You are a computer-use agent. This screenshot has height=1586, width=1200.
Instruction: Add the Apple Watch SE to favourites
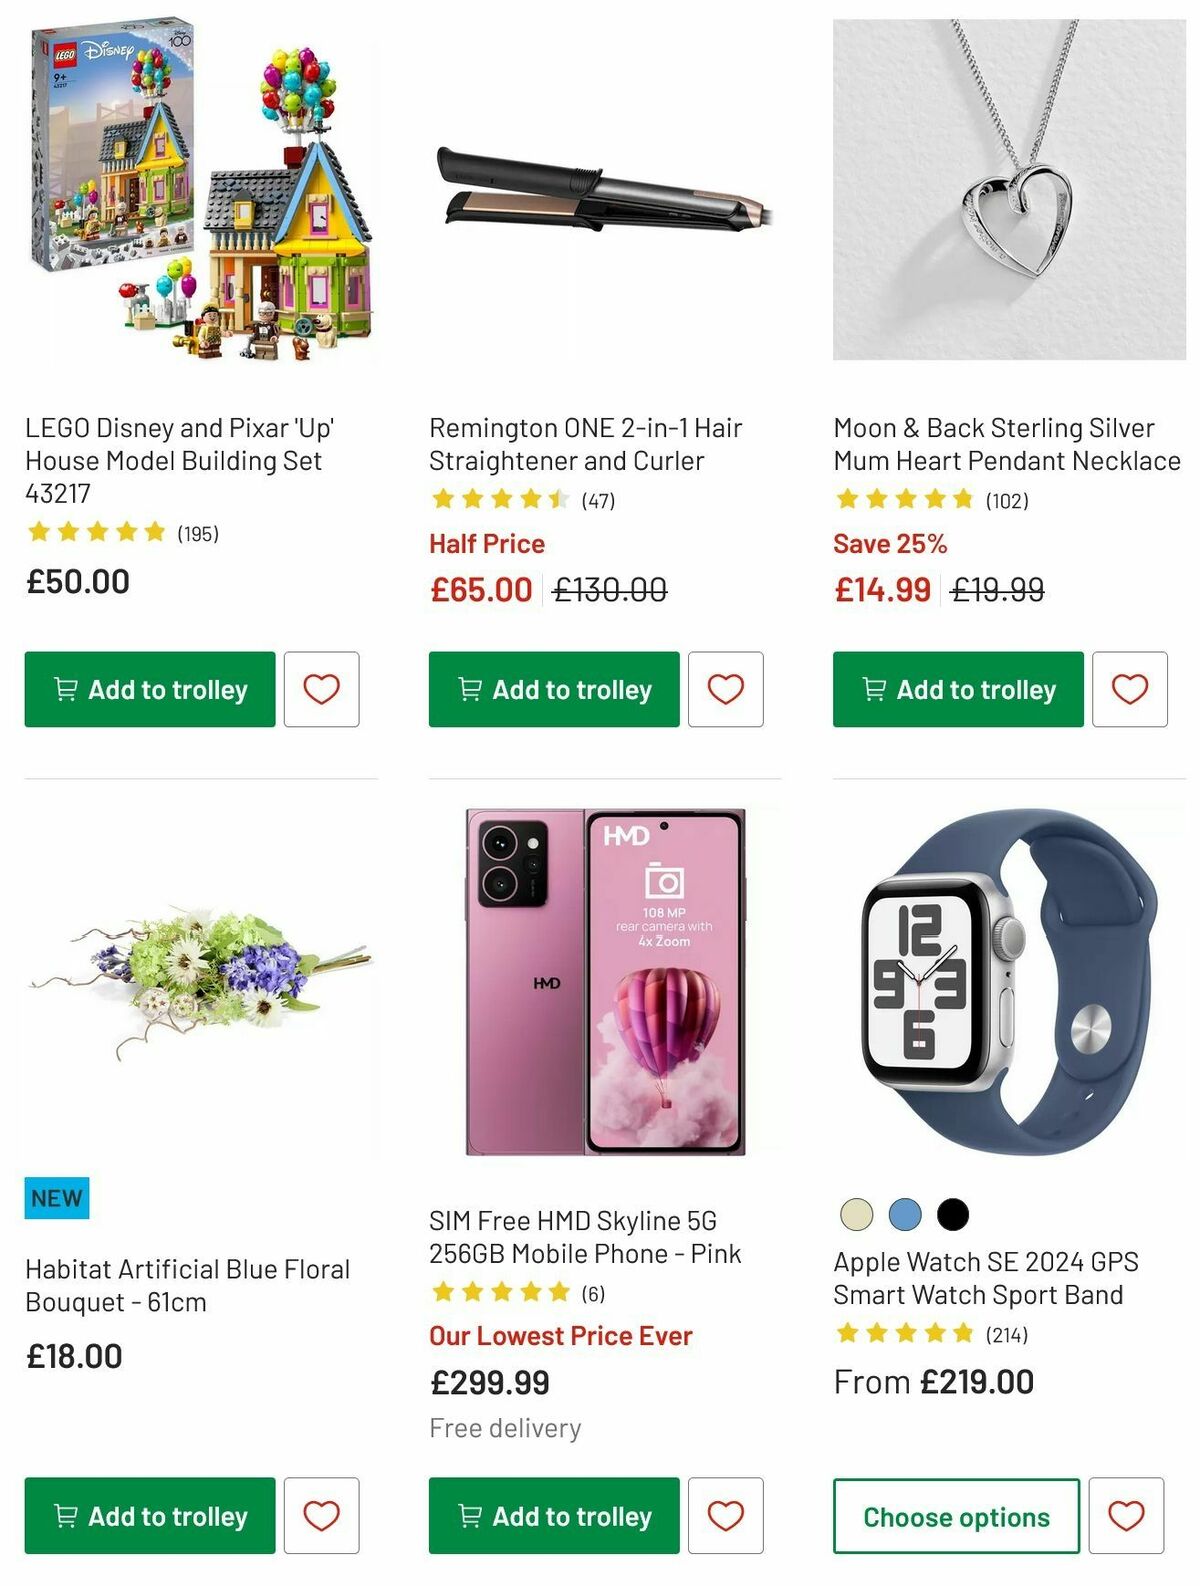click(1131, 1516)
